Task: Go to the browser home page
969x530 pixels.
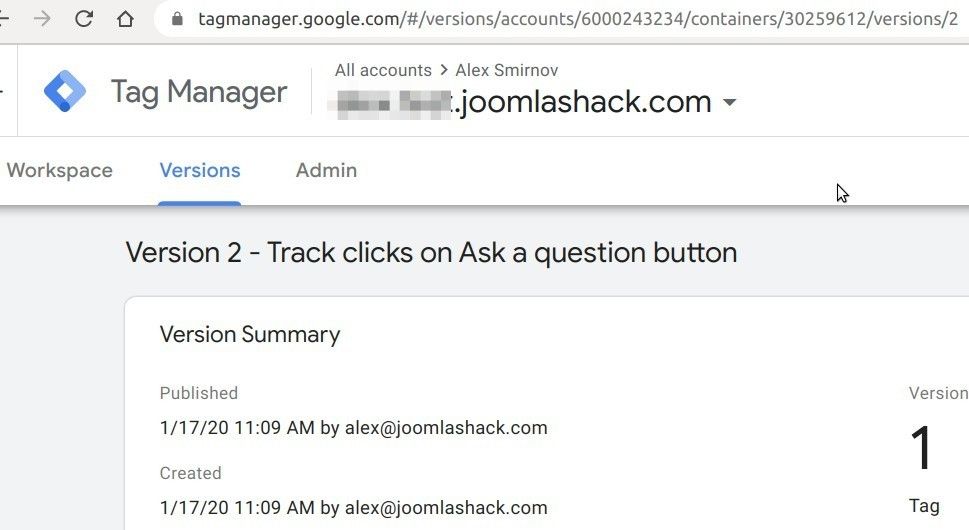Action: tap(125, 19)
